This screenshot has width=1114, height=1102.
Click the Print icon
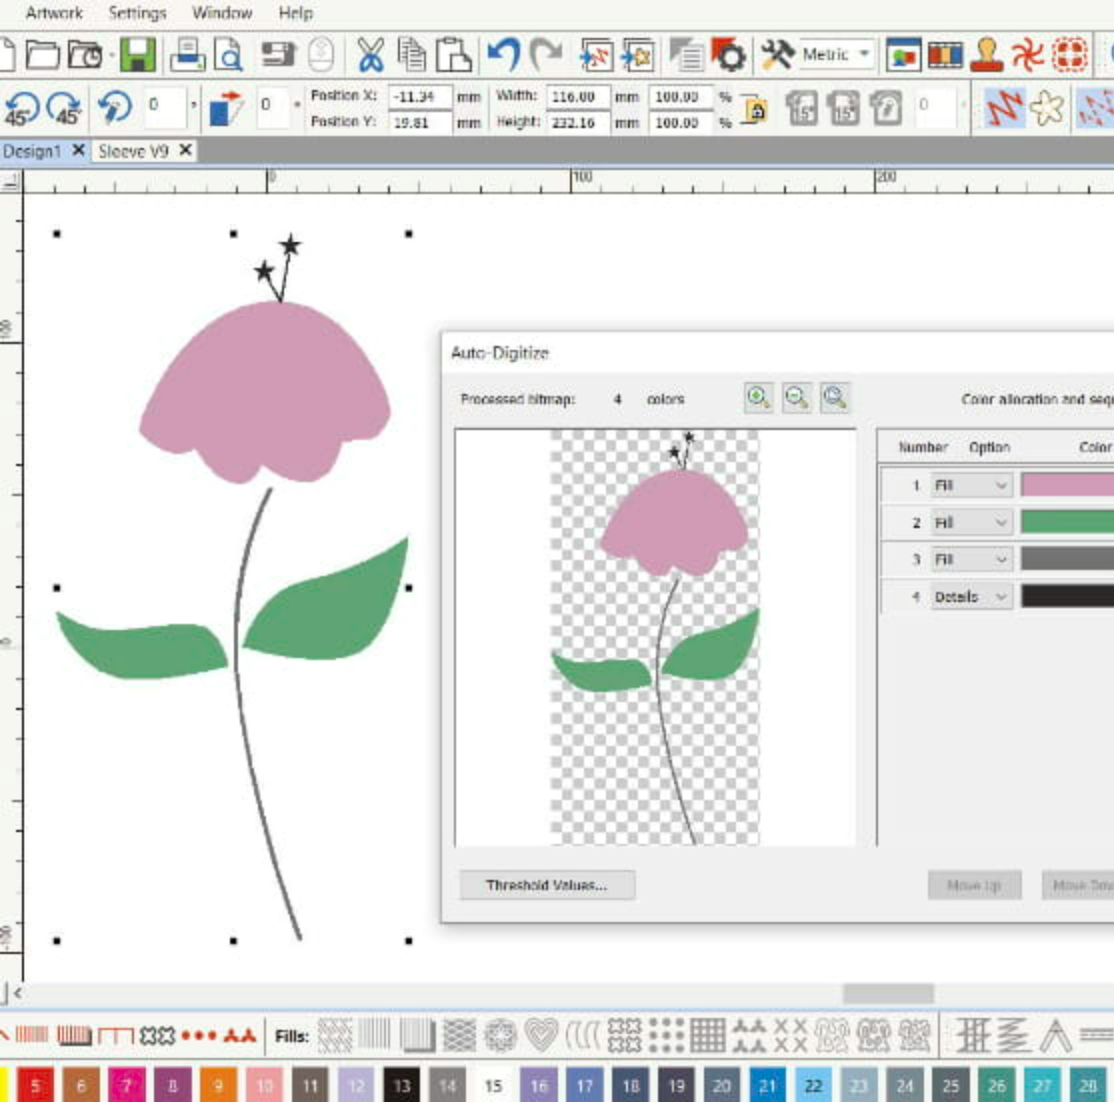click(188, 55)
